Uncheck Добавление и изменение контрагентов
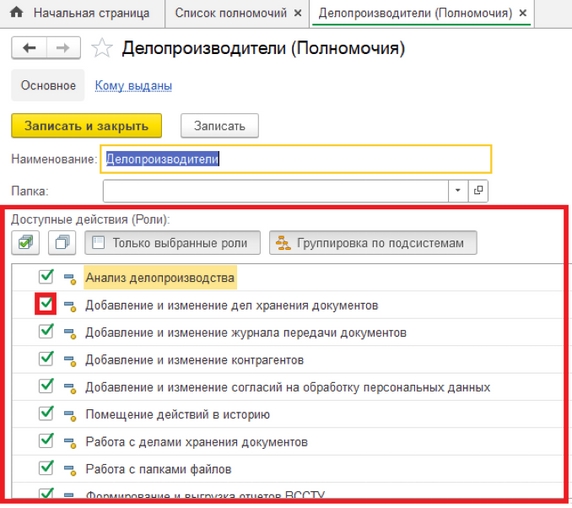 pyautogui.click(x=46, y=358)
